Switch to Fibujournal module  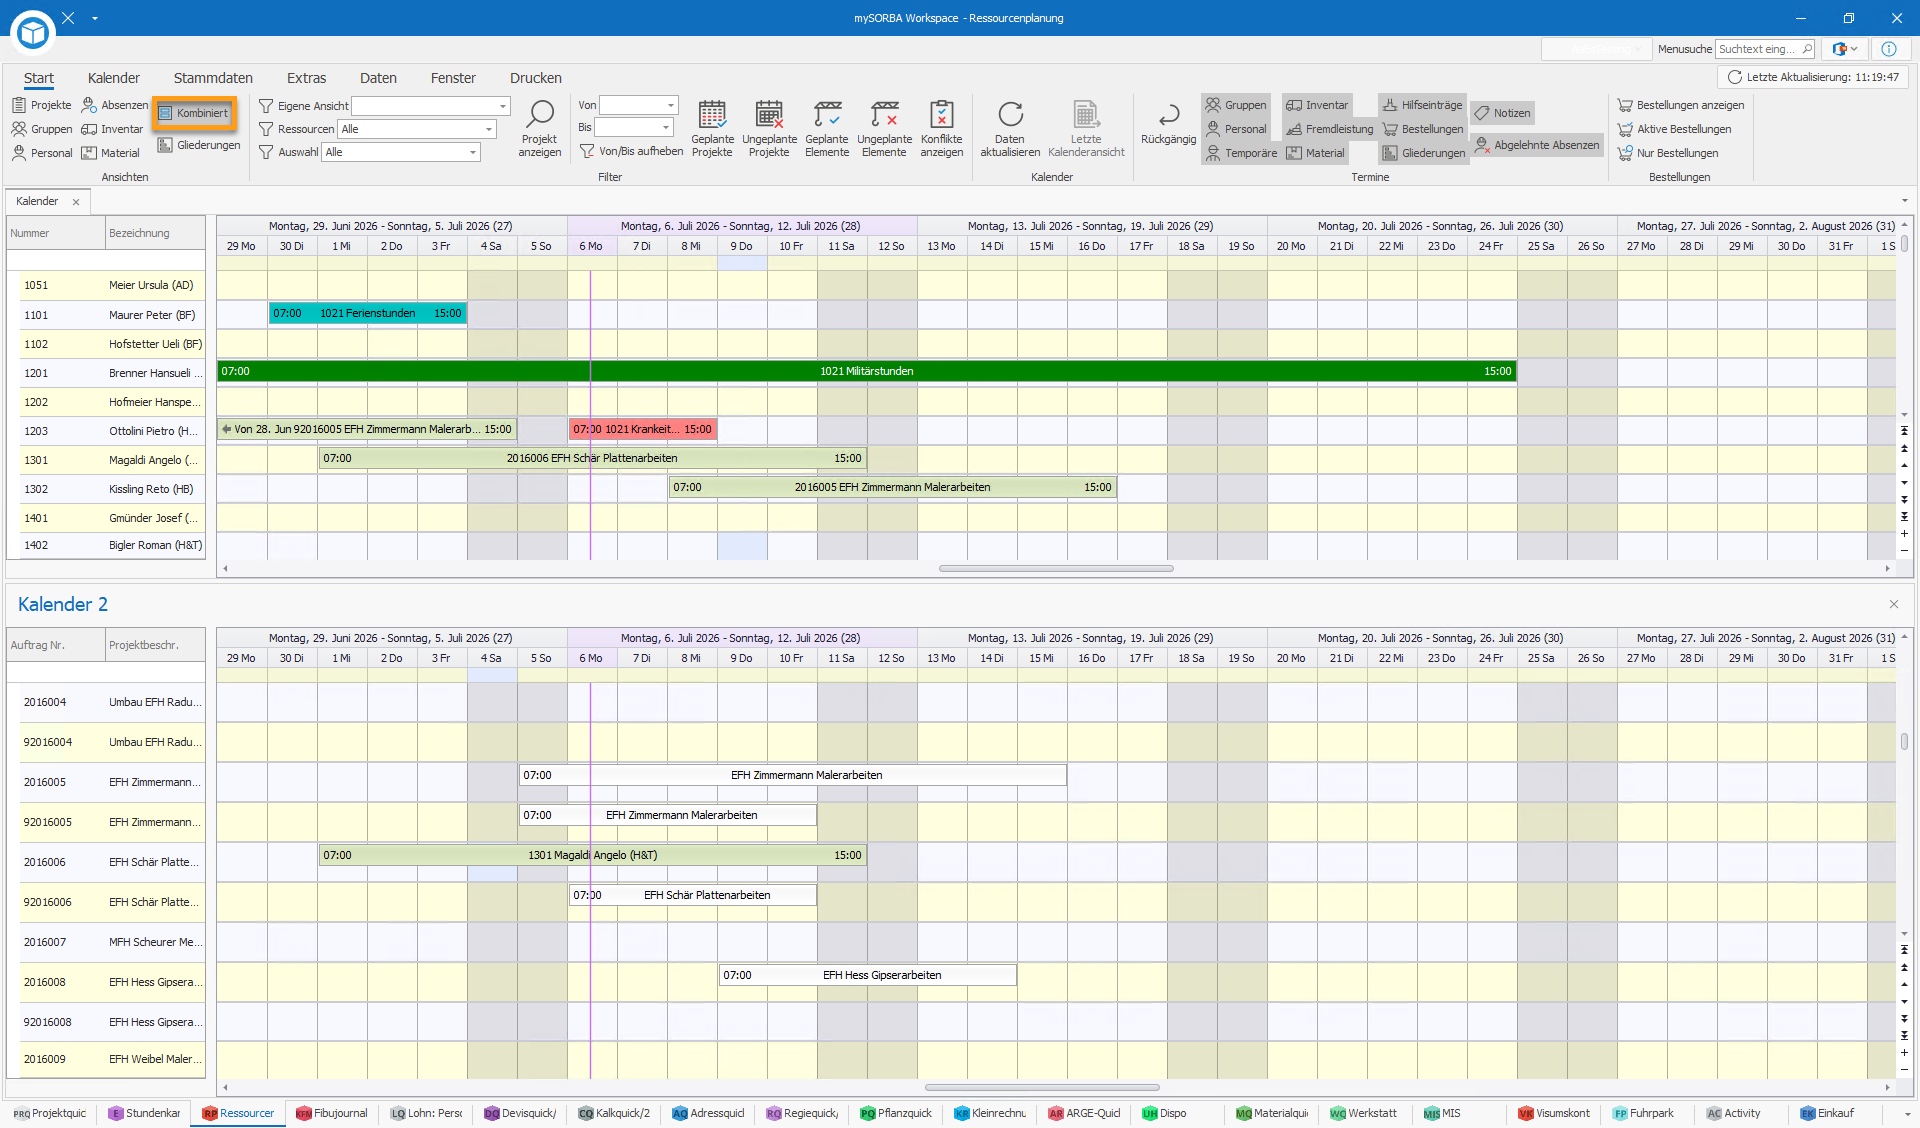(332, 1113)
